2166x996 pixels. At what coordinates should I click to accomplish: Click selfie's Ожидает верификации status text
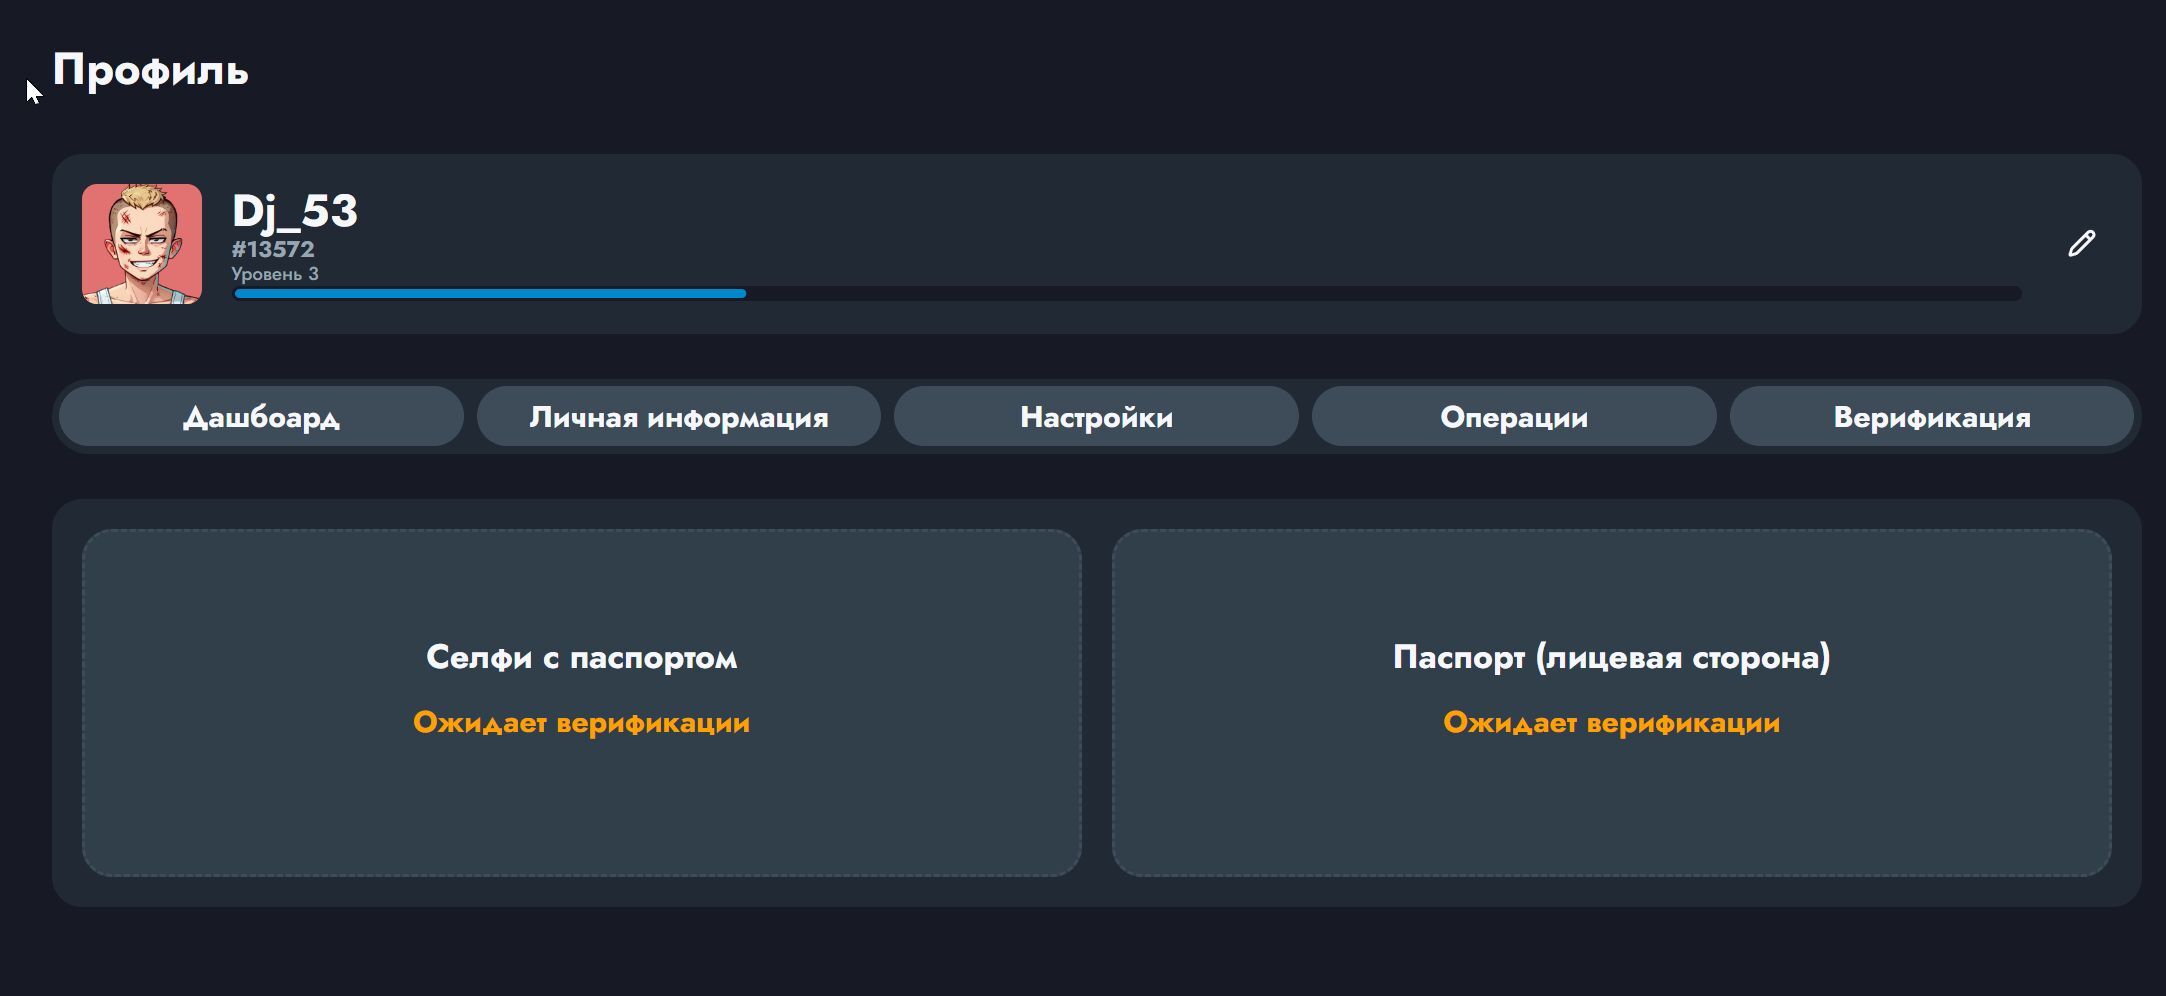tap(581, 722)
